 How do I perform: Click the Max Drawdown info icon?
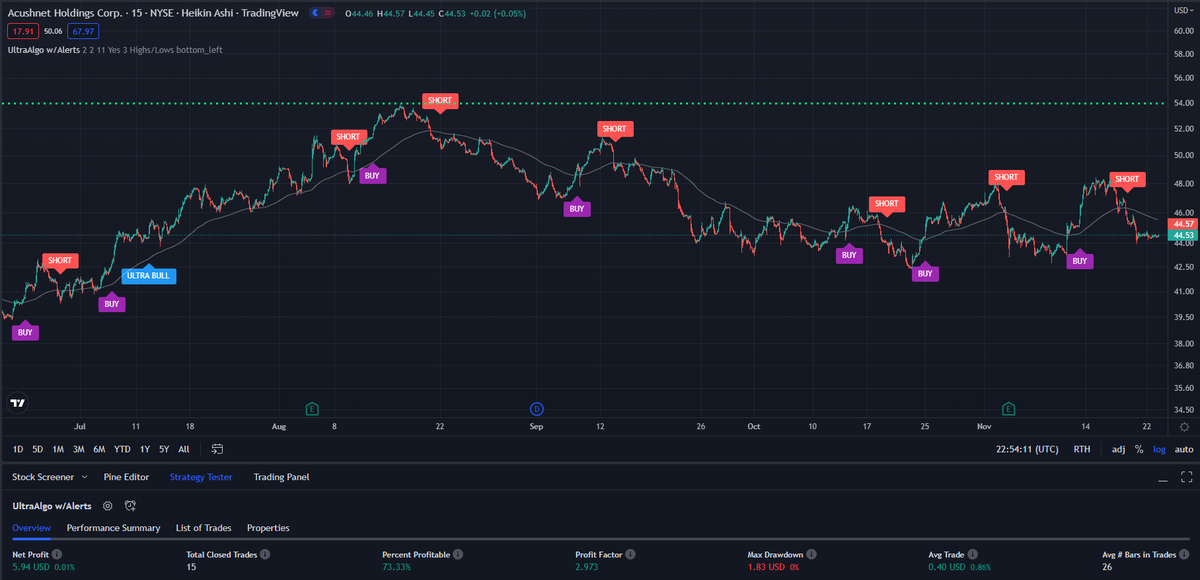point(811,553)
